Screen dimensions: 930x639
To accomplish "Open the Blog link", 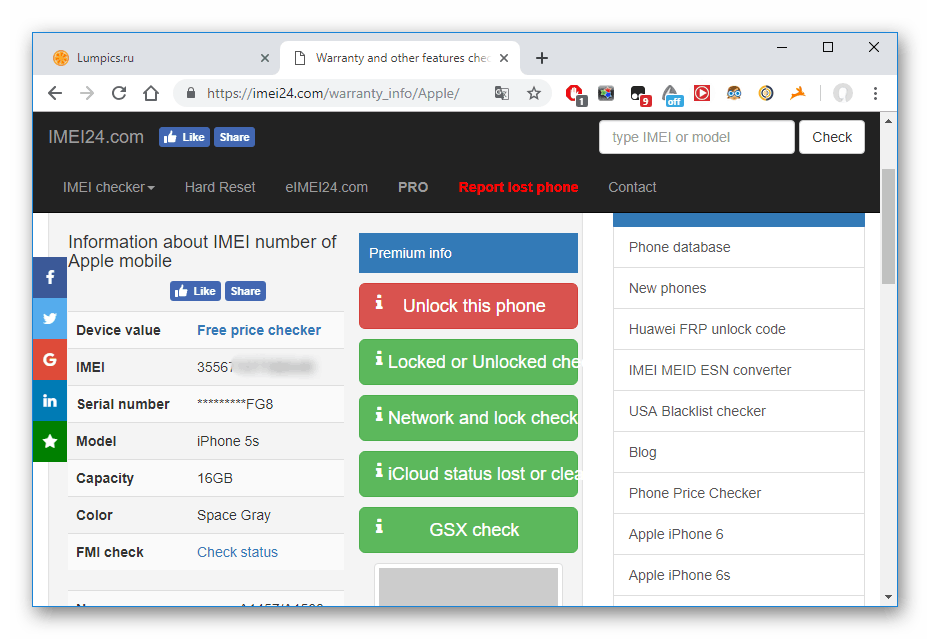I will (x=739, y=452).
